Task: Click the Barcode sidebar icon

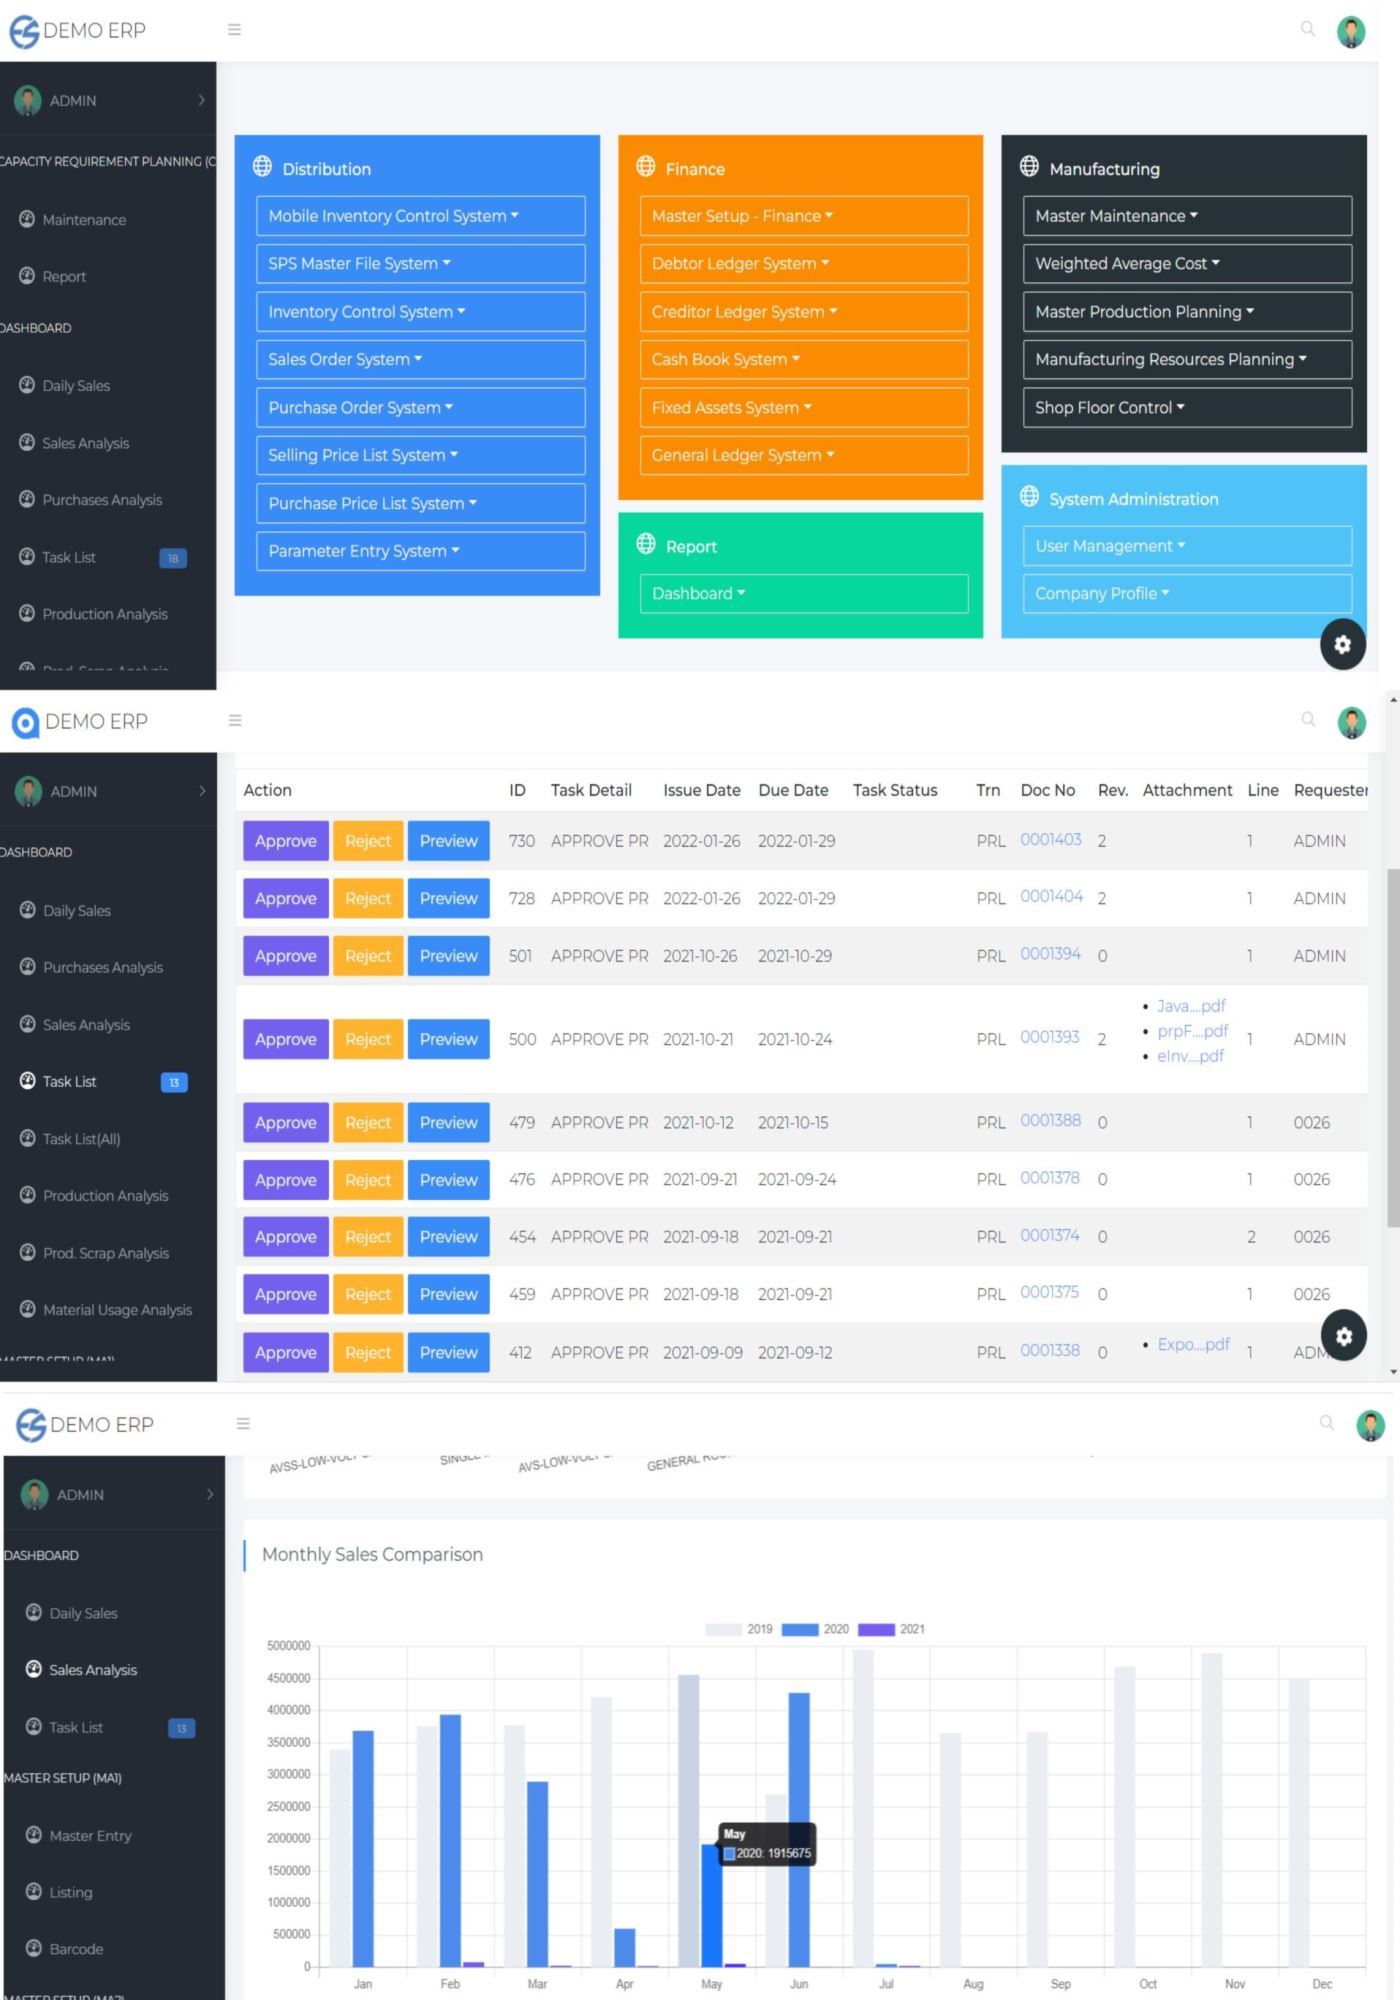Action: 34,1948
